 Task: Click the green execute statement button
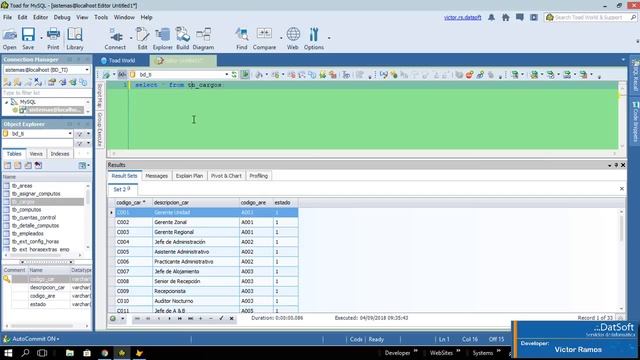tap(245, 74)
